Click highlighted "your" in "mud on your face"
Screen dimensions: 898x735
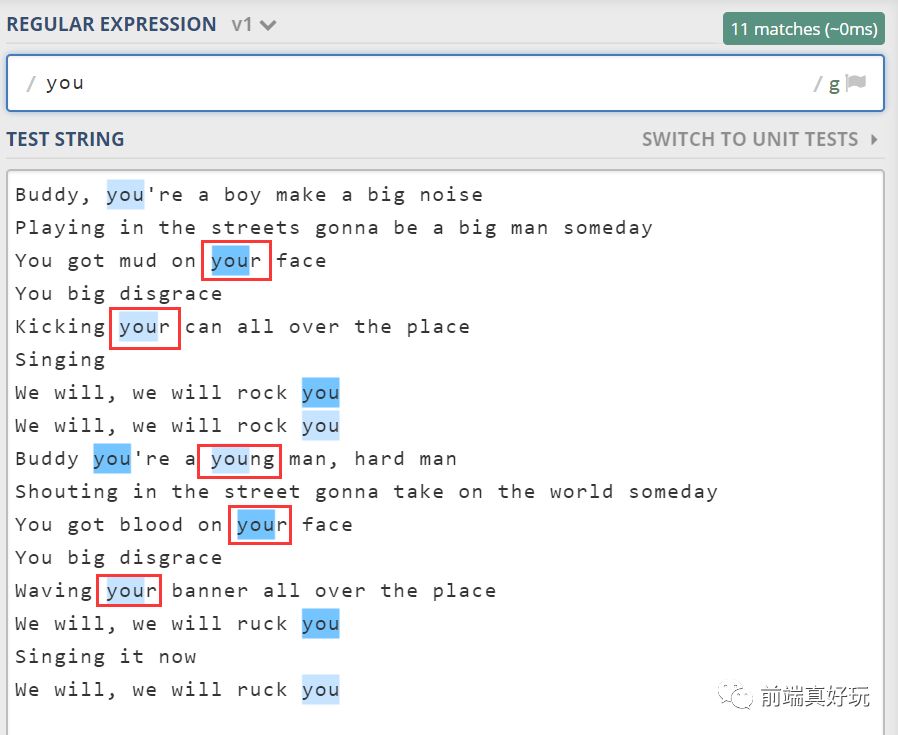click(236, 261)
